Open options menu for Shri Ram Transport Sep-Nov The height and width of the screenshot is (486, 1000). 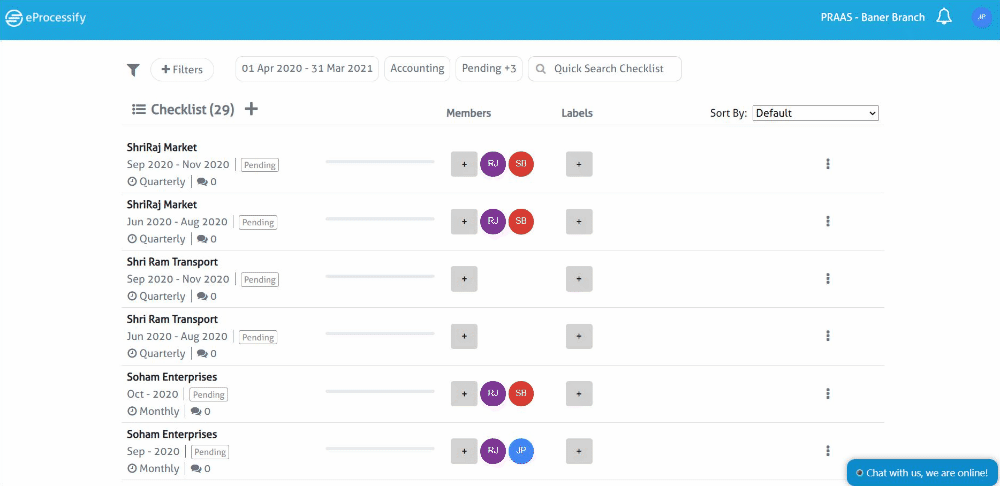click(x=828, y=279)
